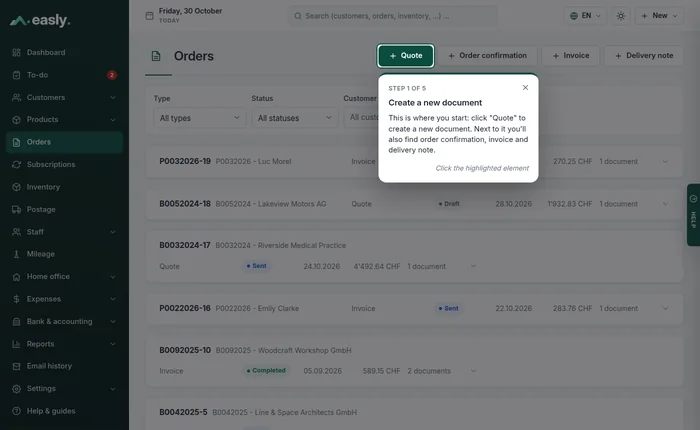Click the Invoice button
Screen dimensions: 700x430
pyautogui.click(x=571, y=56)
